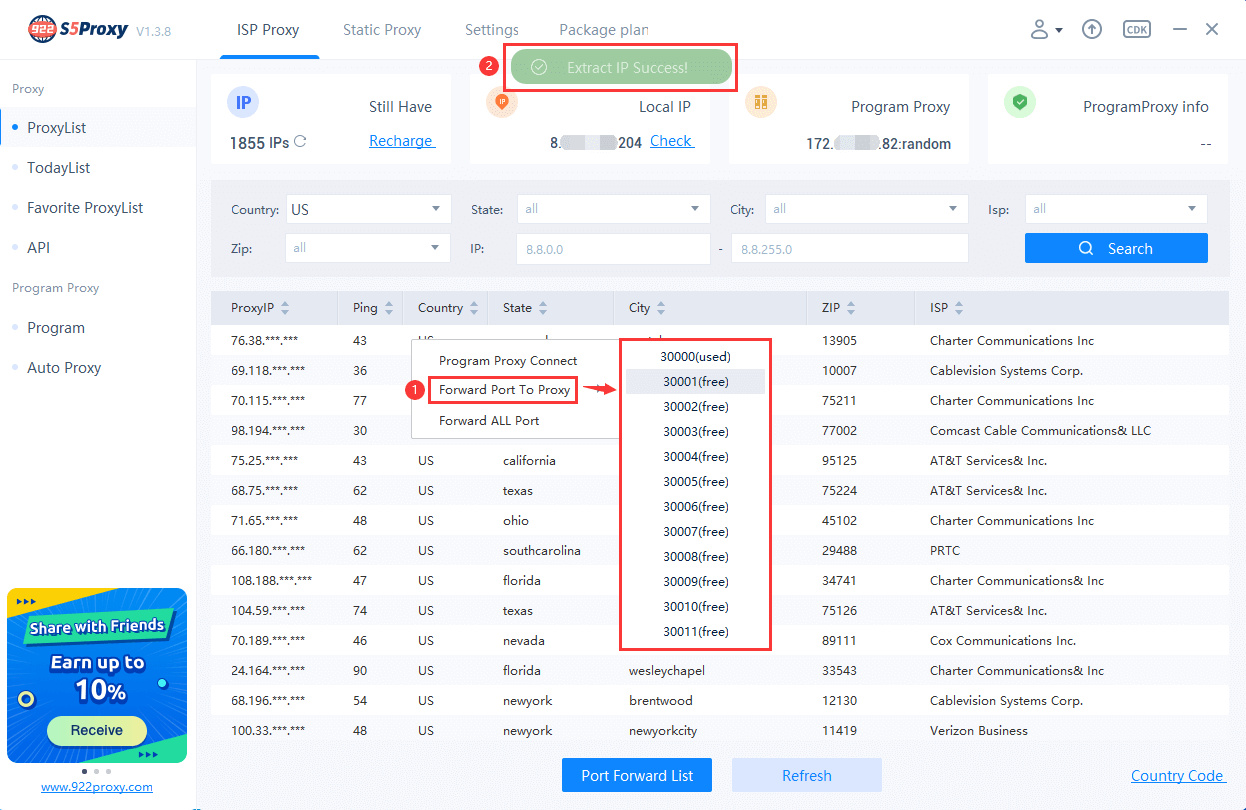
Task: Click the Port Forward List button
Action: (636, 775)
